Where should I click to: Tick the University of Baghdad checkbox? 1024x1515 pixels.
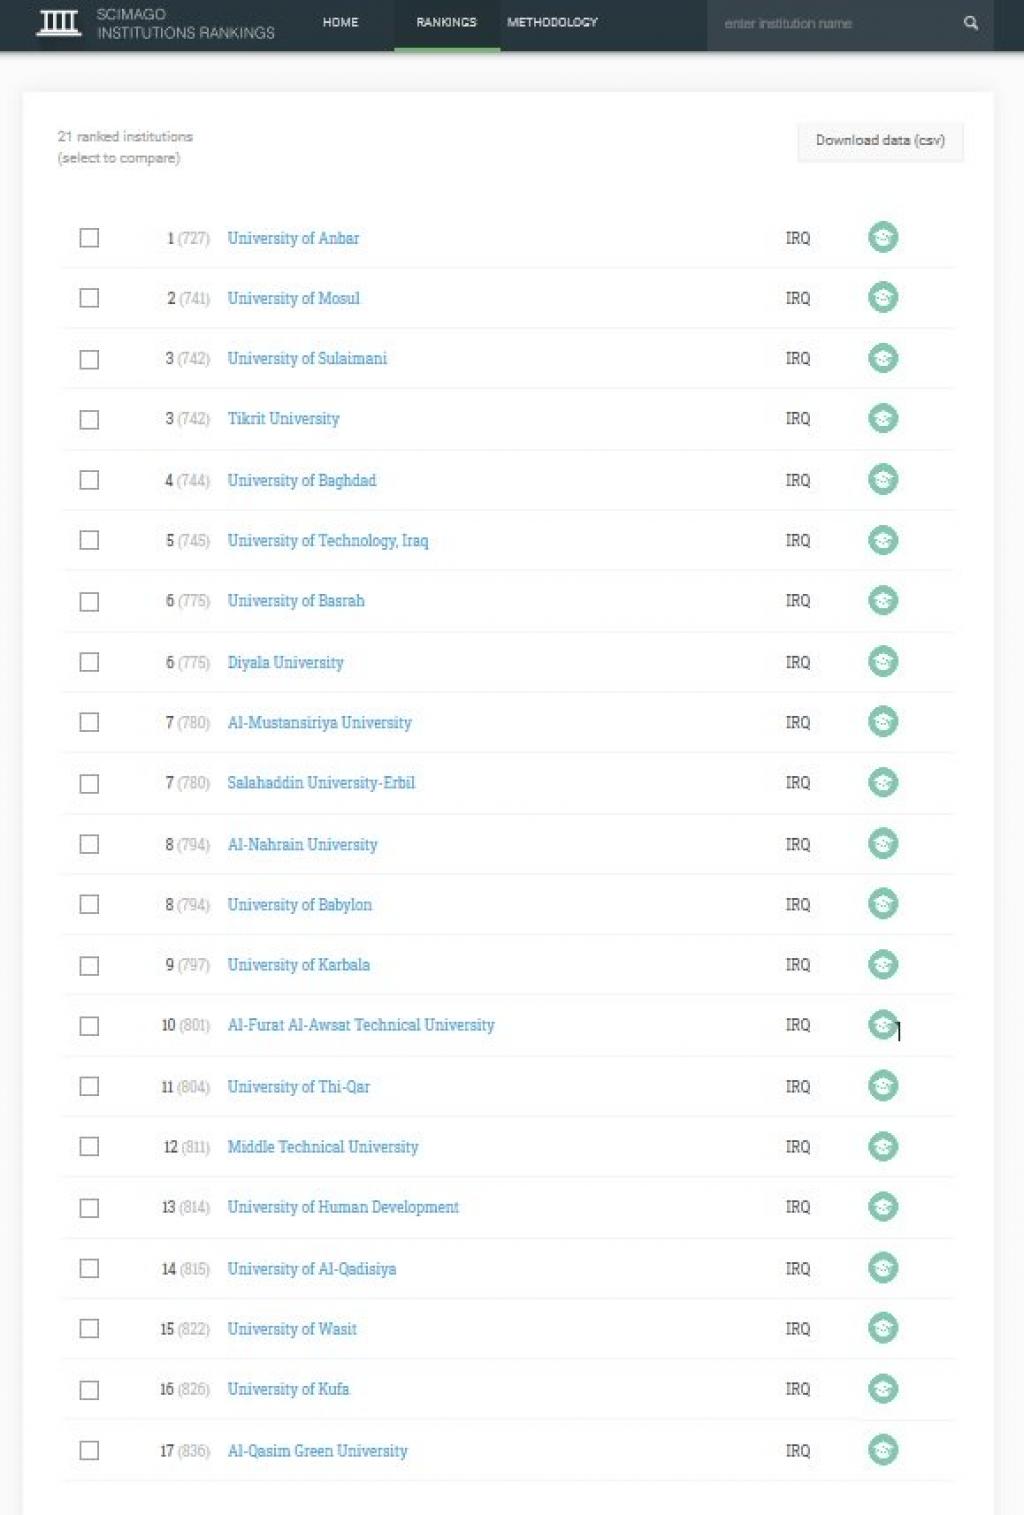click(x=89, y=480)
